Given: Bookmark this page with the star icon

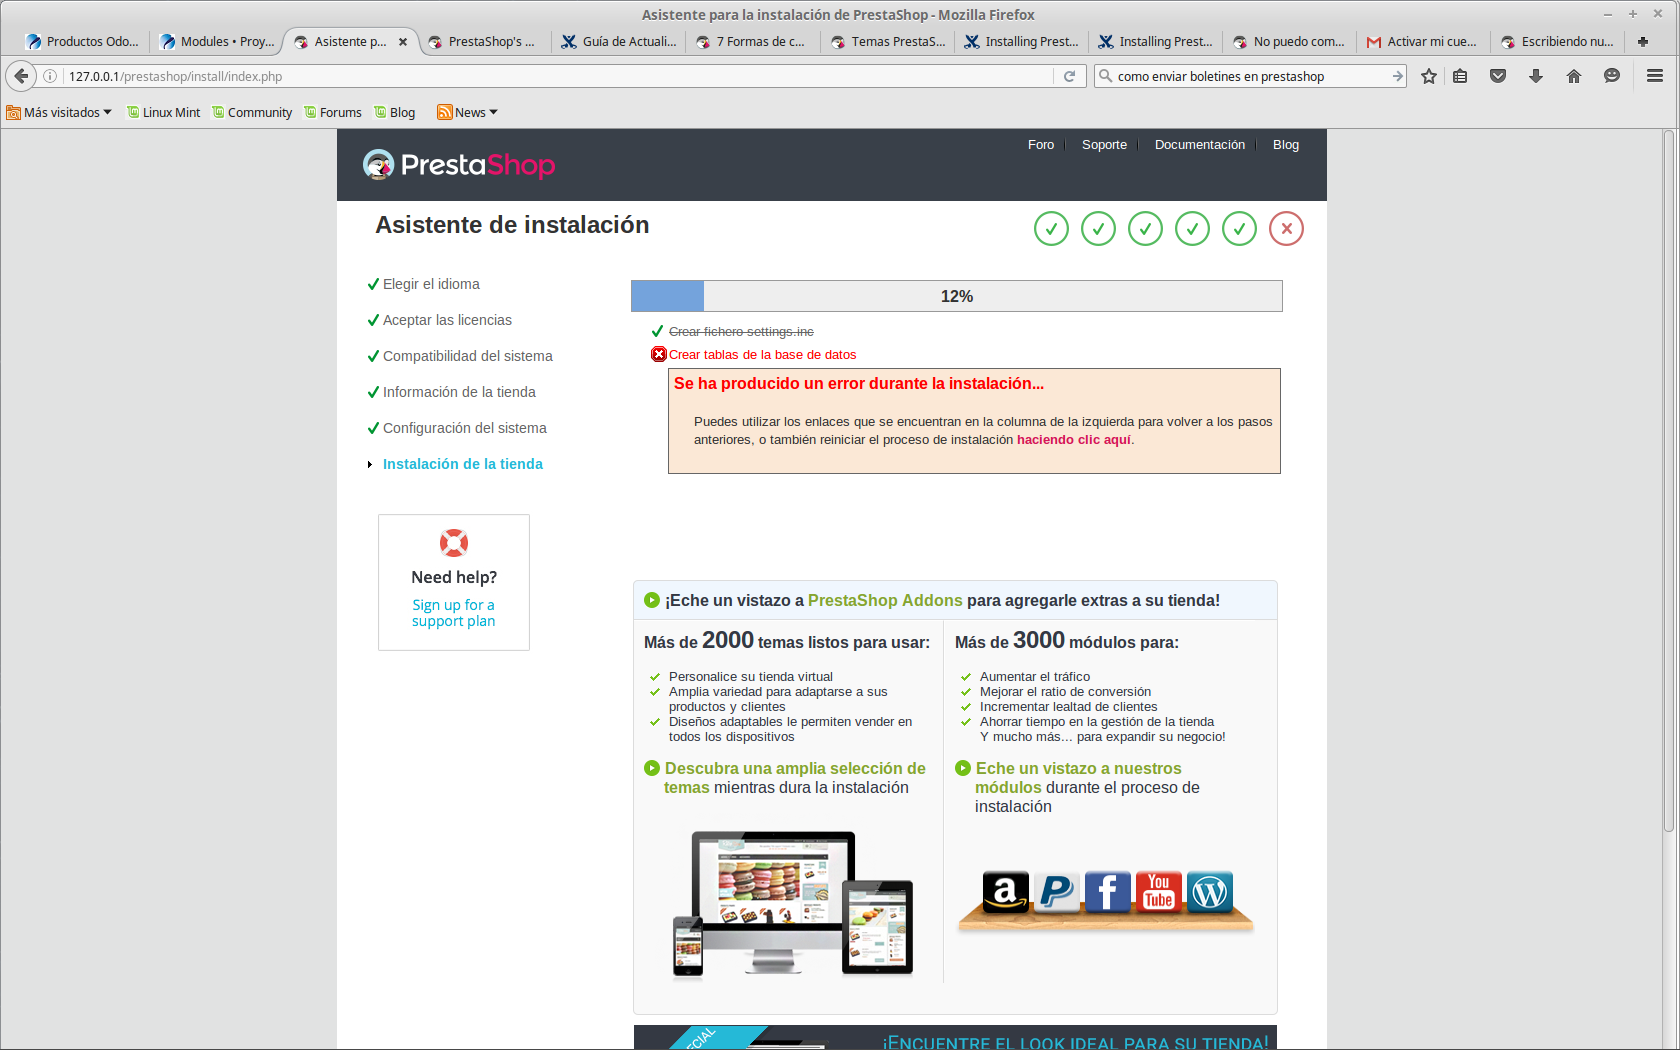Looking at the screenshot, I should coord(1429,76).
